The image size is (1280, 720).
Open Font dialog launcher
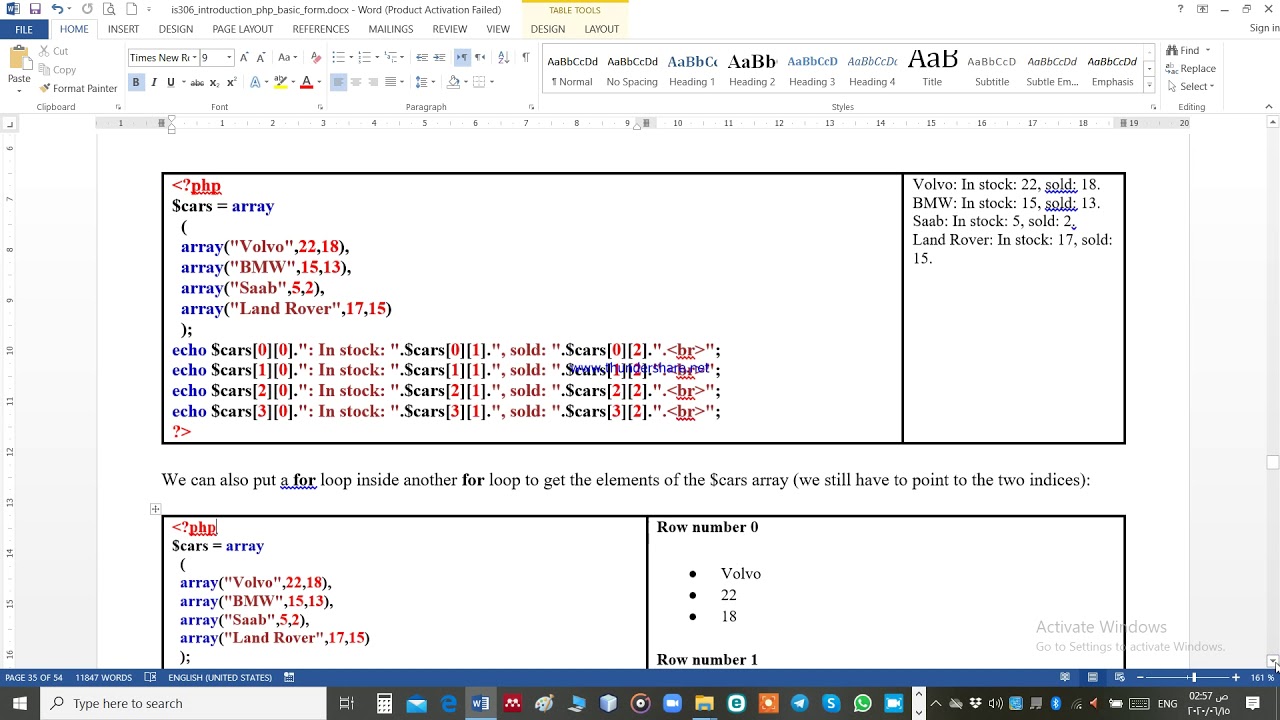click(319, 107)
